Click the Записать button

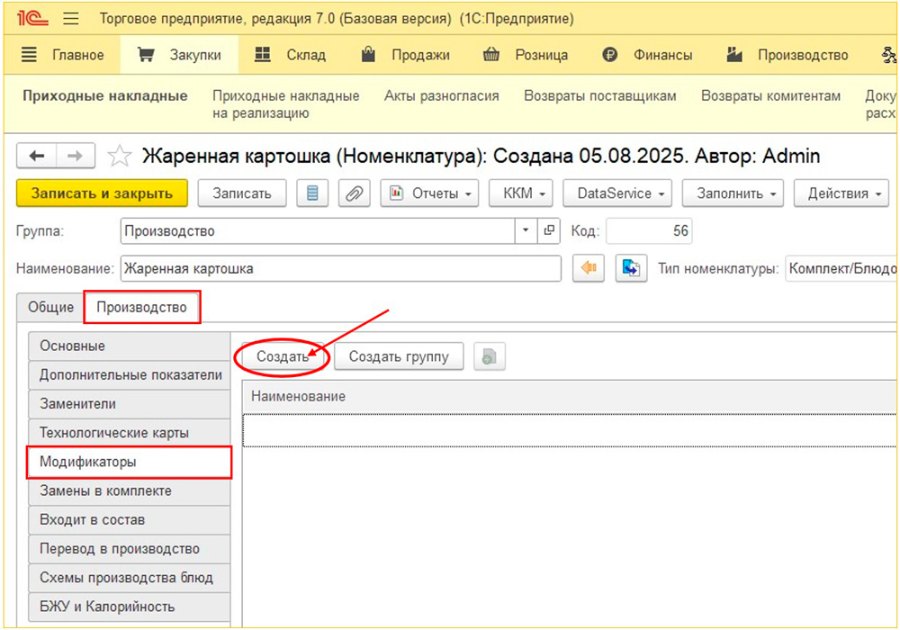click(242, 193)
